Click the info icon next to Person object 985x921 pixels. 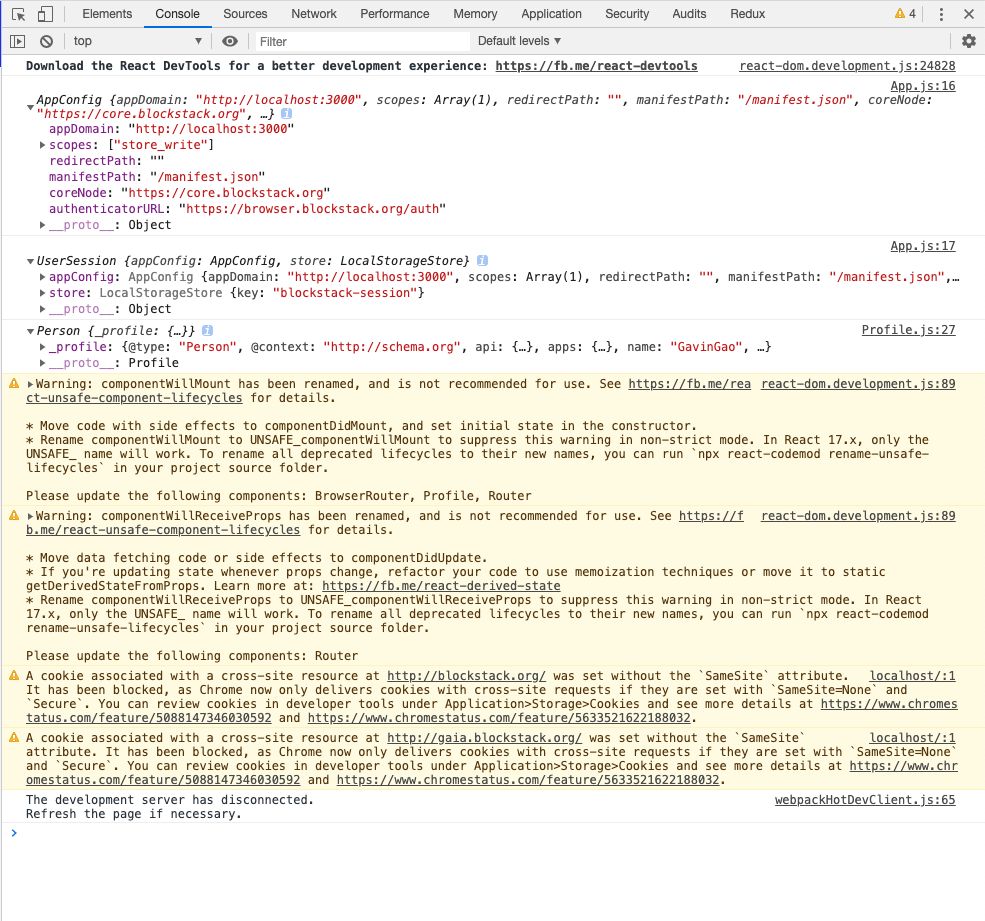(208, 330)
